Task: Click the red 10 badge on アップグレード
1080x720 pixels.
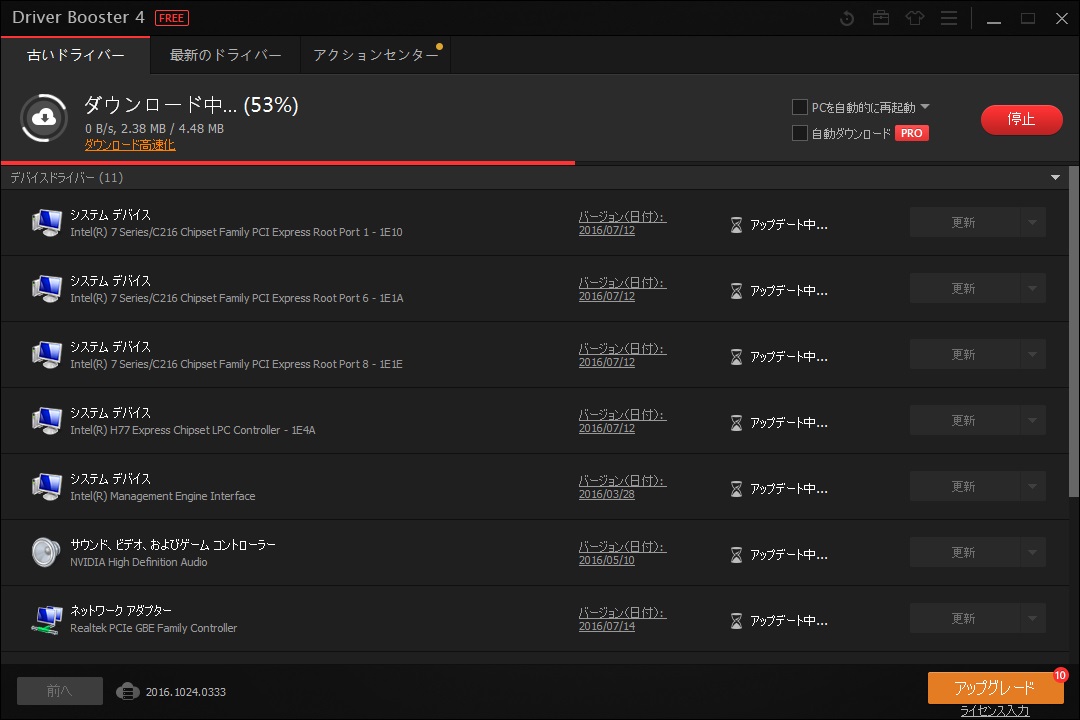Action: click(1061, 675)
